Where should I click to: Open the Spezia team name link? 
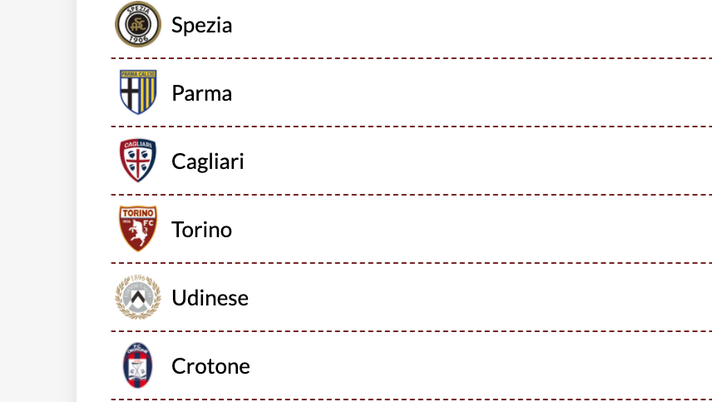(202, 25)
